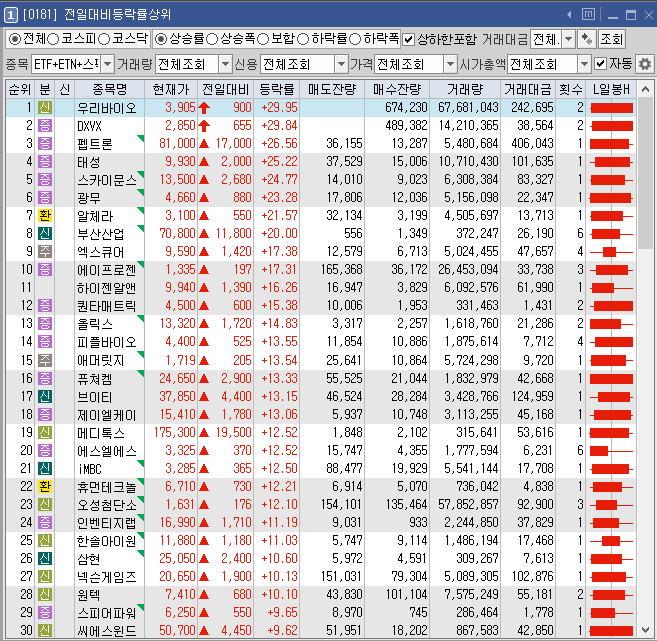
Task: Click the green memo marker on 스카이문스
Action: tap(141, 174)
